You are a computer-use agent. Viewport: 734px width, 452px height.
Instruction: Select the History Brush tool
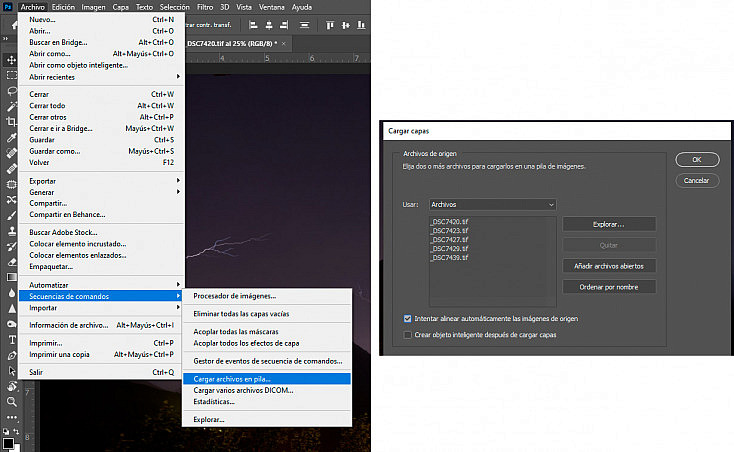tap(11, 246)
